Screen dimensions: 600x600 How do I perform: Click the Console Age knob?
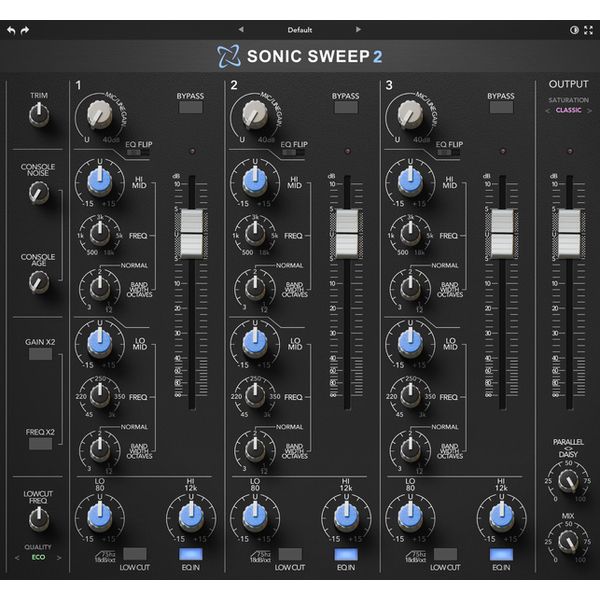click(38, 283)
